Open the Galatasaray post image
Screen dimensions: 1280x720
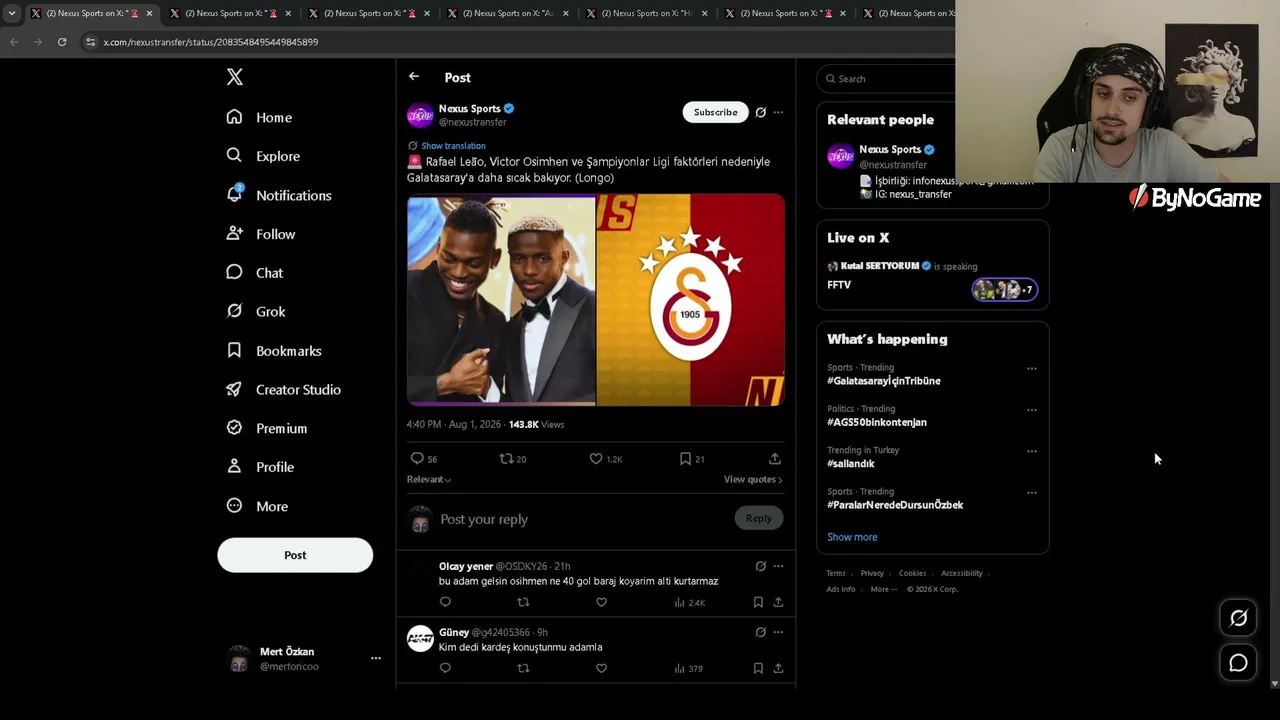(x=691, y=300)
